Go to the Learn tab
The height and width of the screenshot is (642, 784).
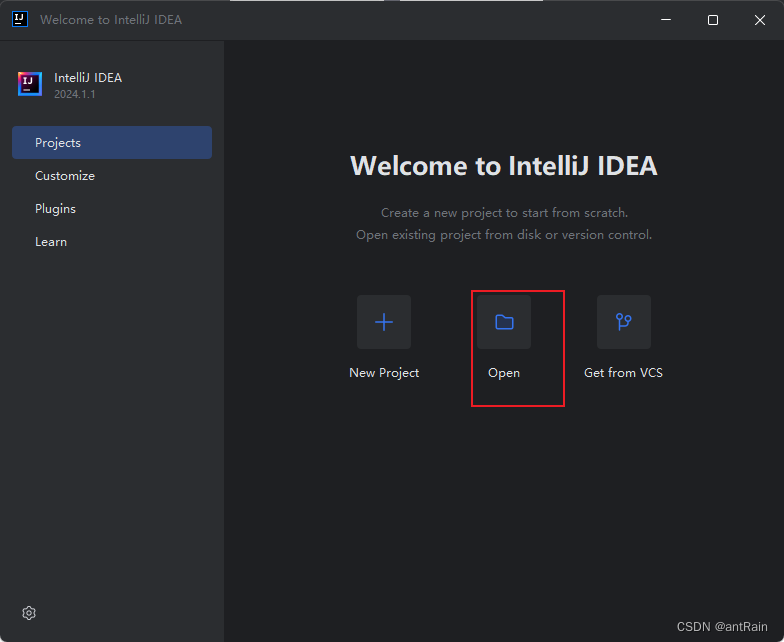pos(112,242)
